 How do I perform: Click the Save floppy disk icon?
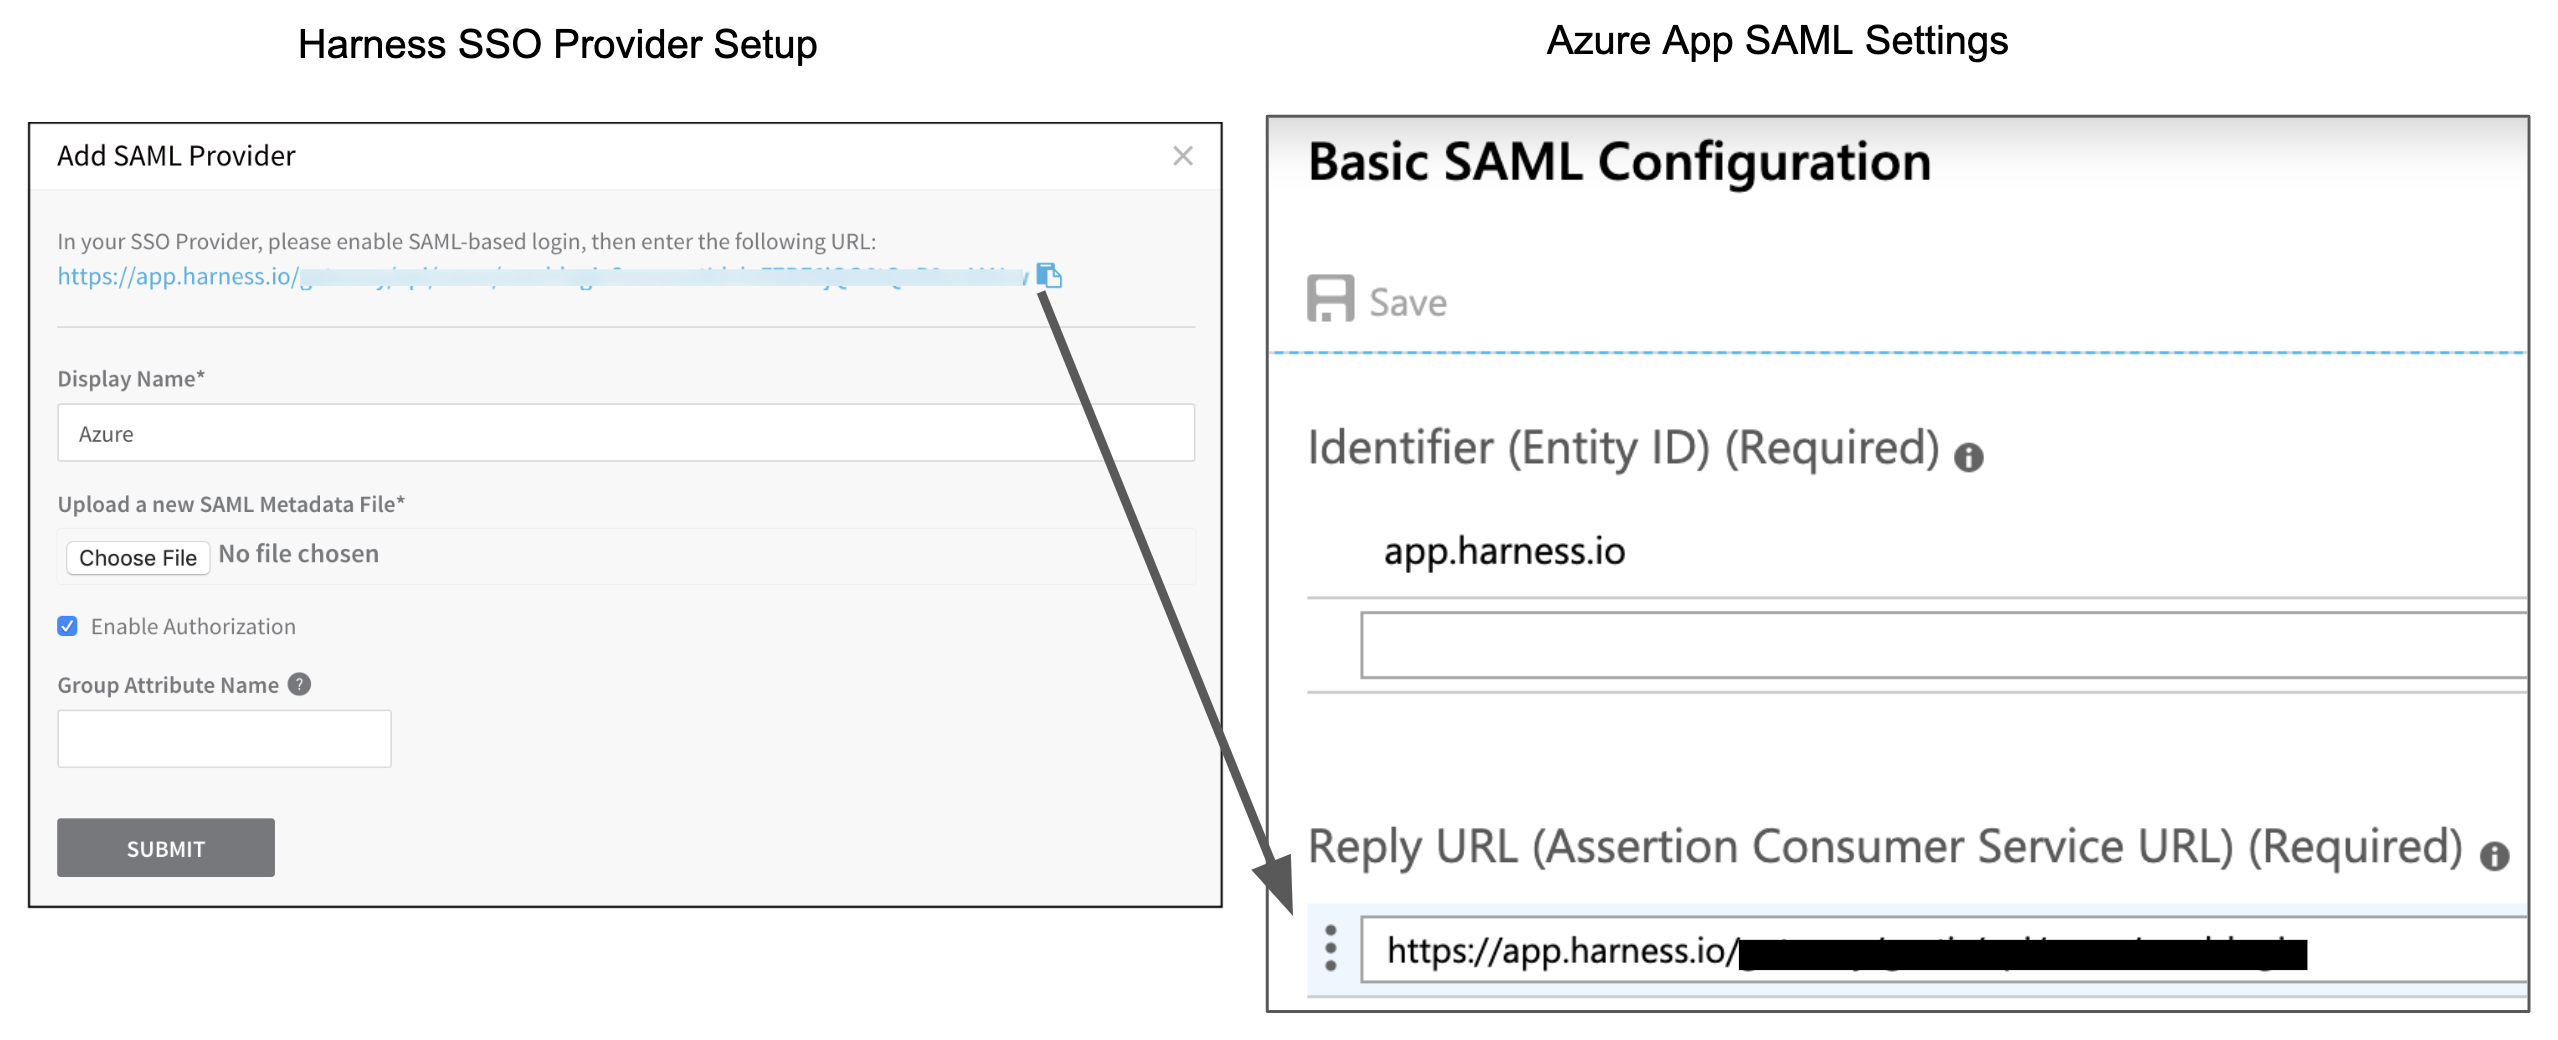1330,299
